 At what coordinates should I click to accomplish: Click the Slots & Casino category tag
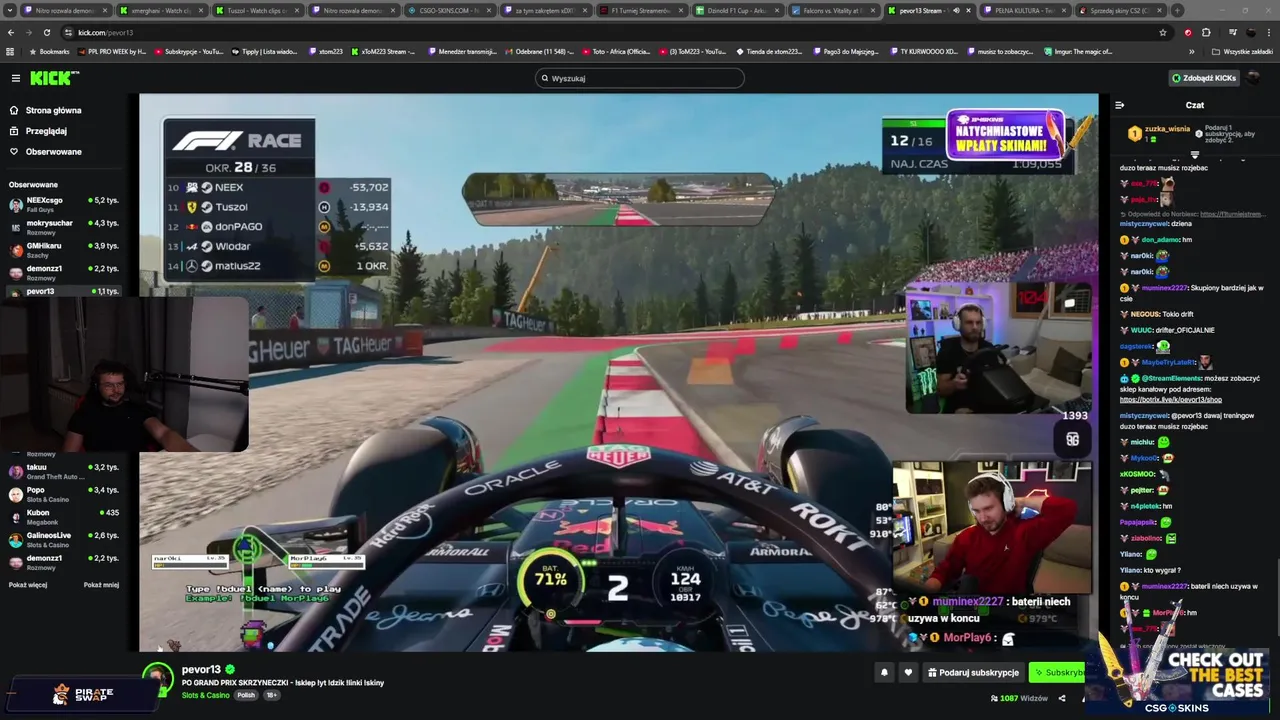pyautogui.click(x=205, y=695)
